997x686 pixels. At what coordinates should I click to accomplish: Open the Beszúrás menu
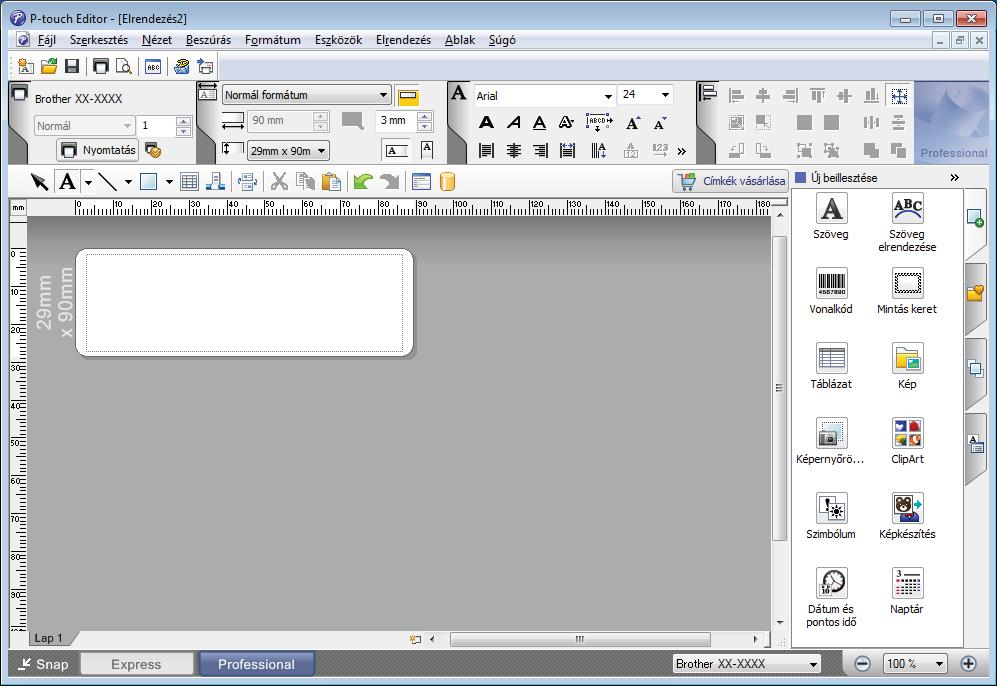[x=208, y=40]
